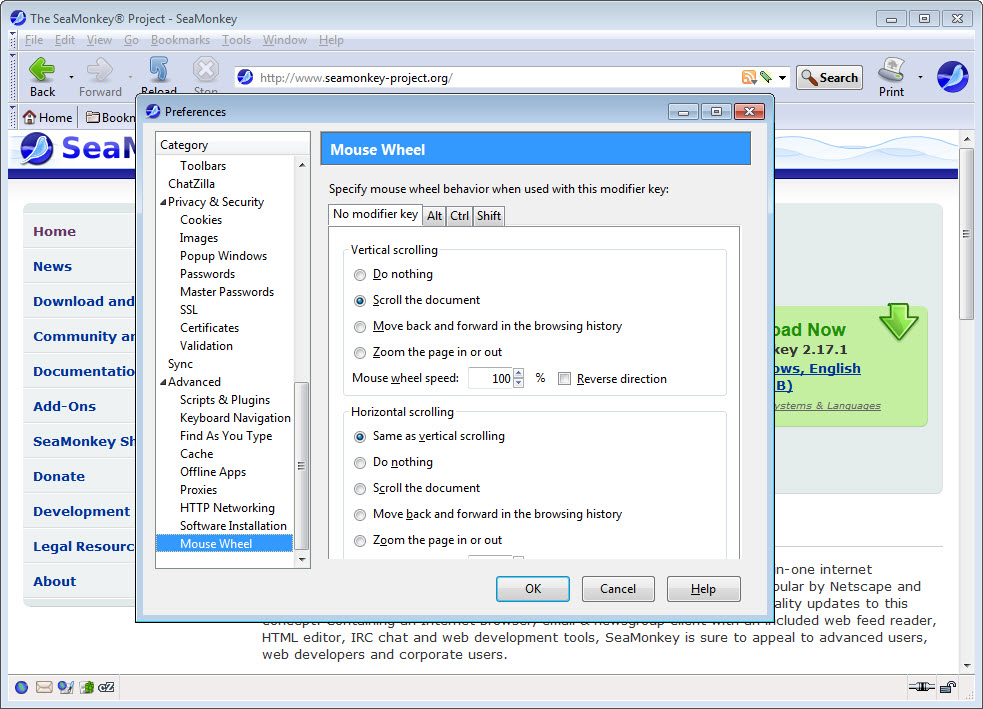The height and width of the screenshot is (709, 983).
Task: Switch to the Ctrl modifier tab
Action: (460, 216)
